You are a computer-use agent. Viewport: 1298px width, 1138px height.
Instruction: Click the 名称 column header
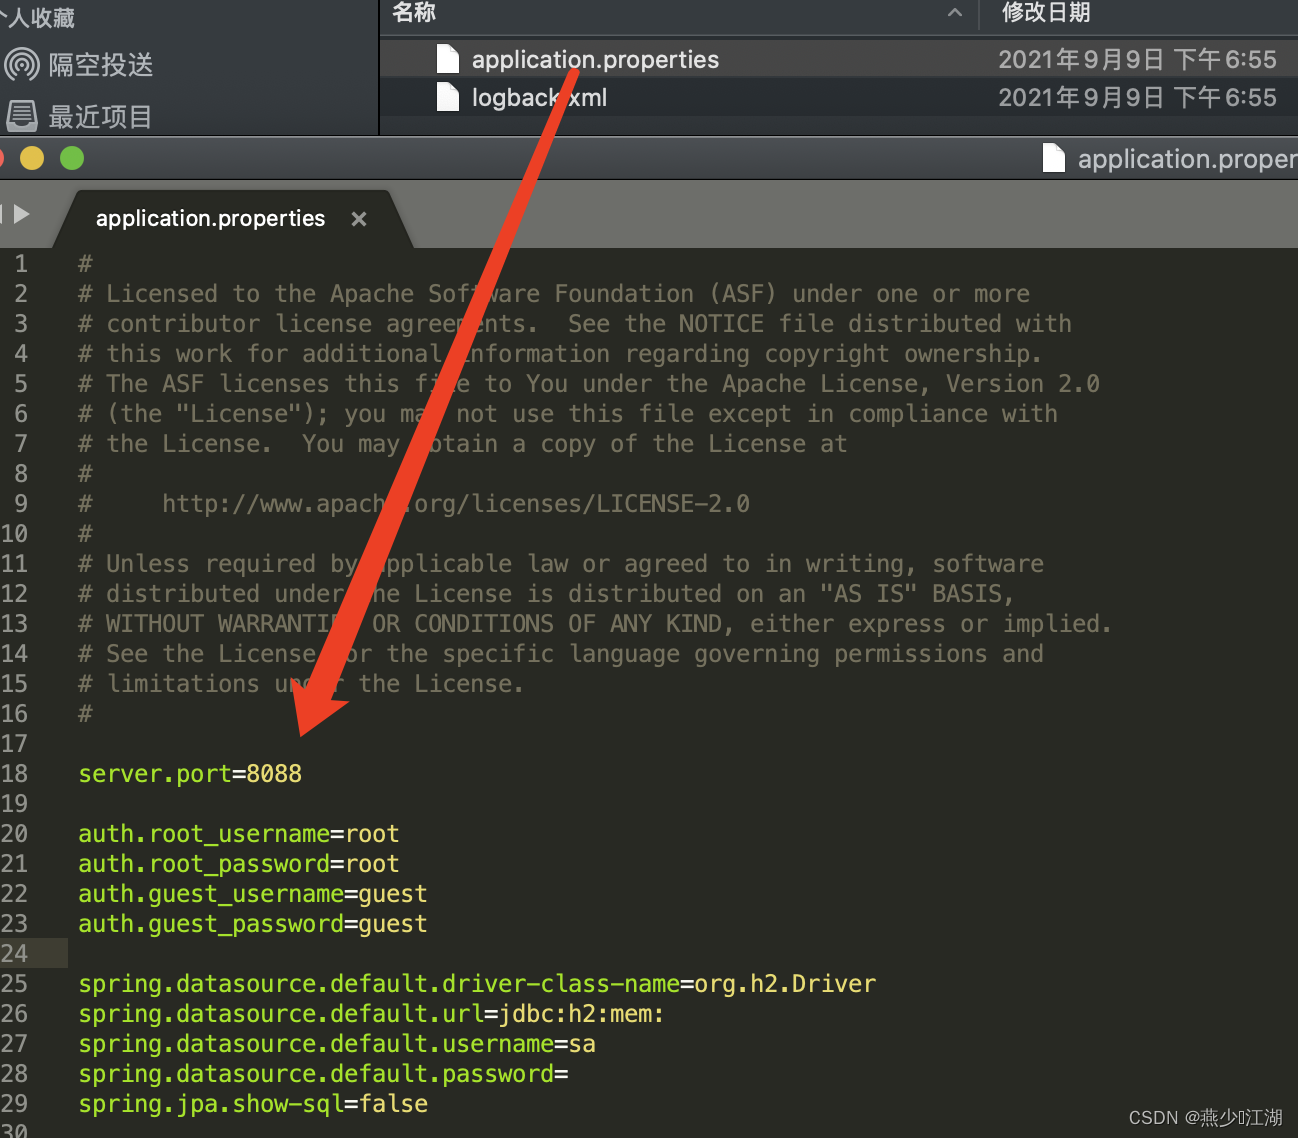point(413,14)
